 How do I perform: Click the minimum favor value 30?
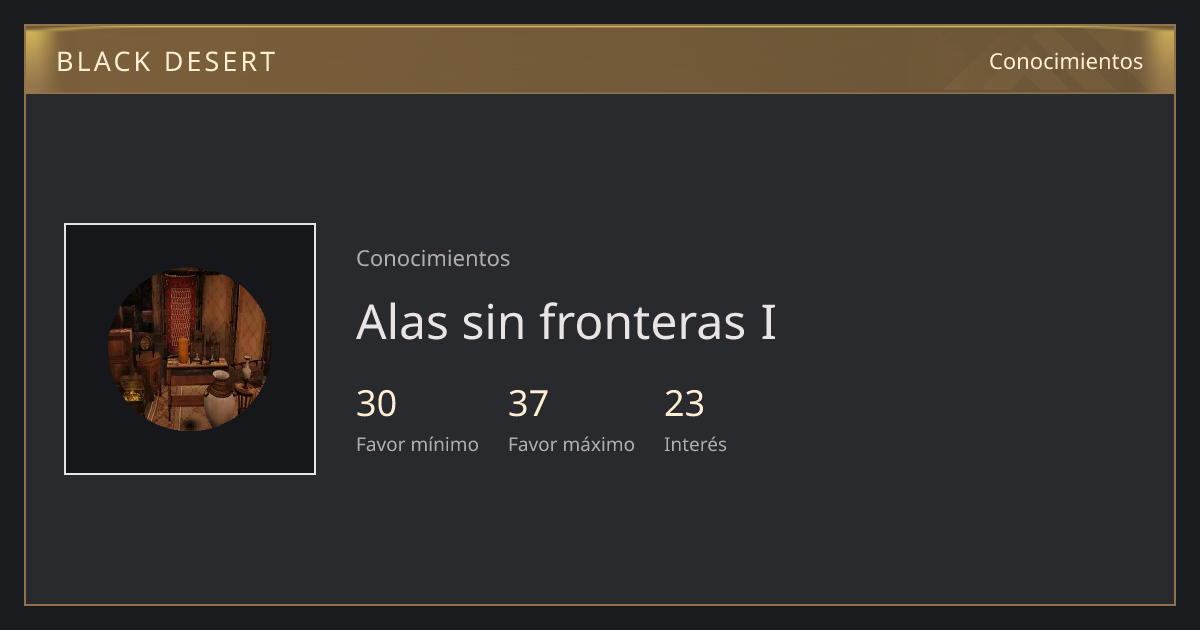point(376,404)
